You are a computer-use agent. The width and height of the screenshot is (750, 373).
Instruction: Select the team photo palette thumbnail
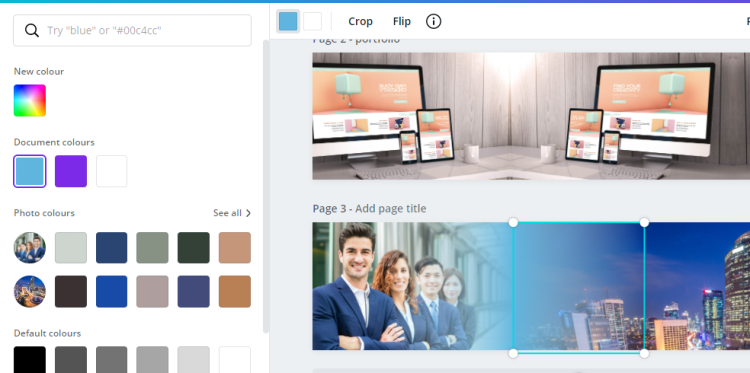tap(30, 248)
